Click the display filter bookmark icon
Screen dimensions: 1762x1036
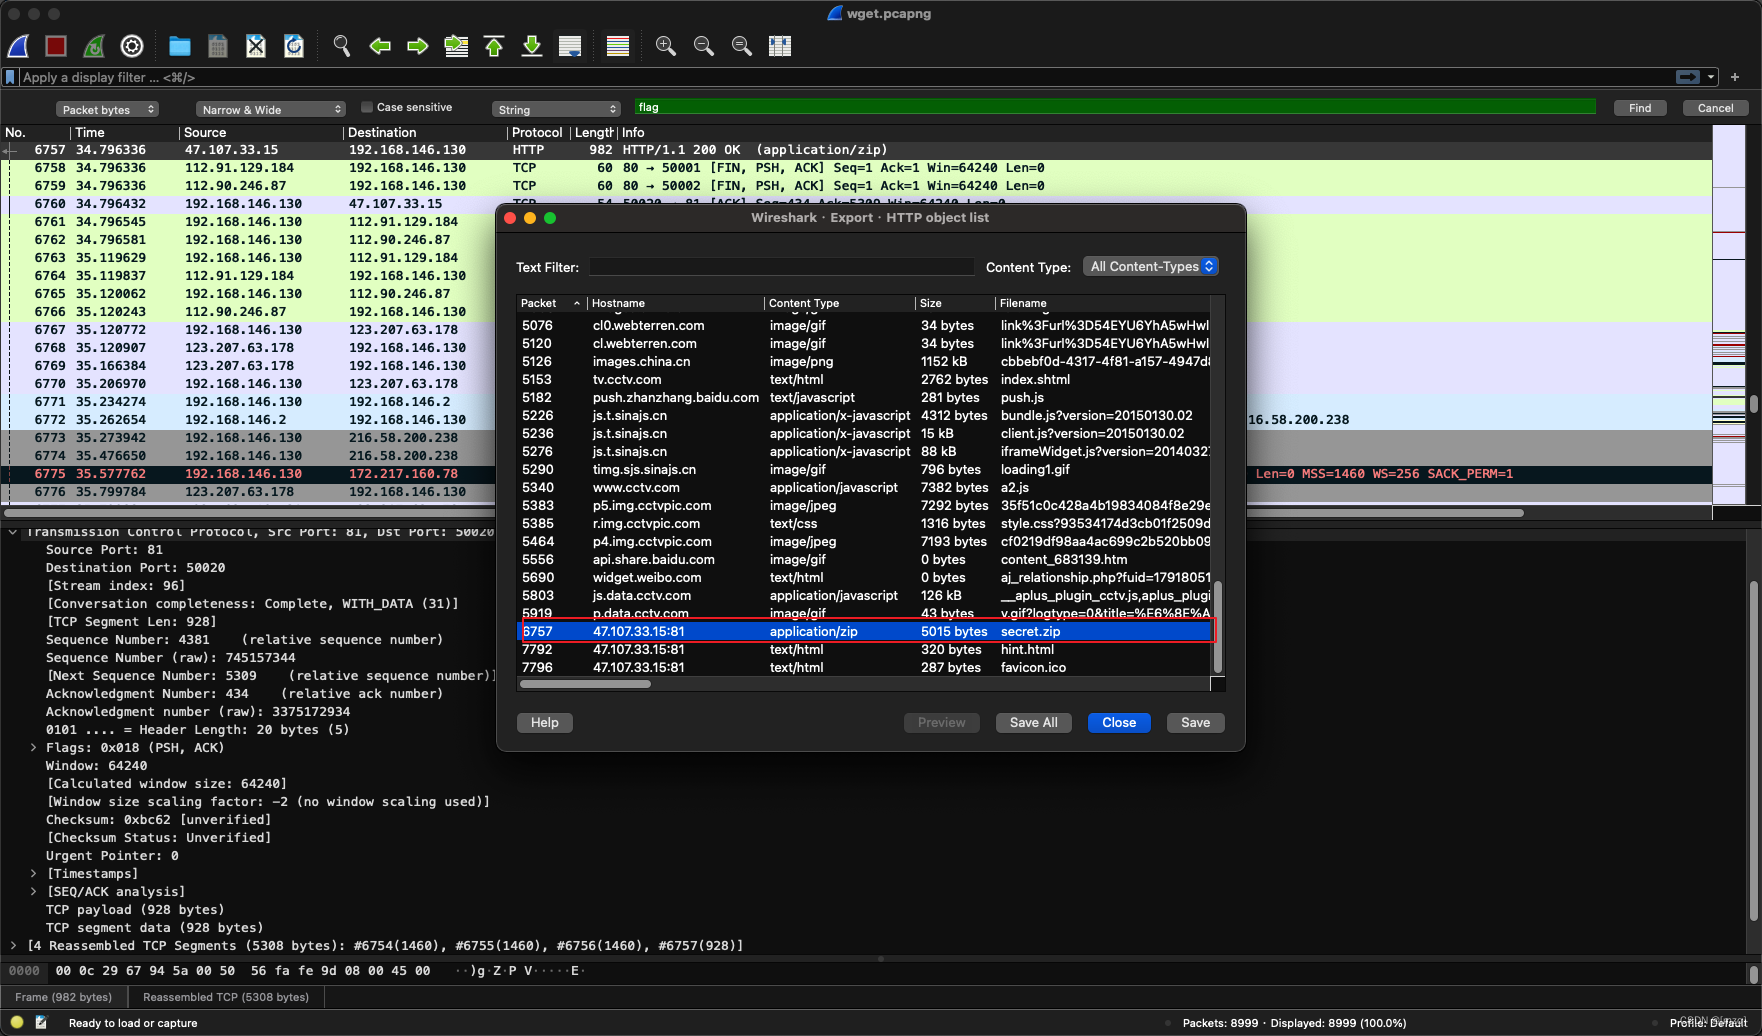tap(10, 77)
